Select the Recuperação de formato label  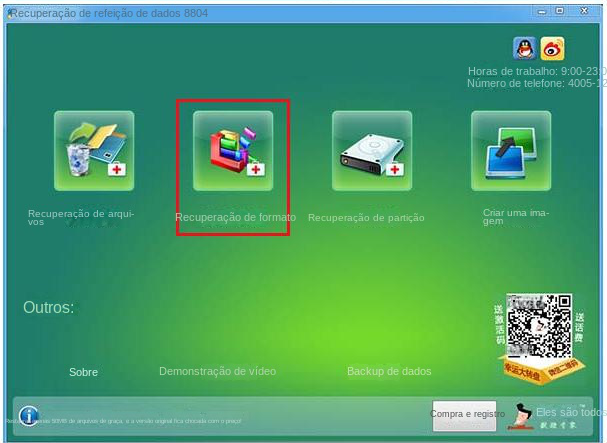coord(235,217)
